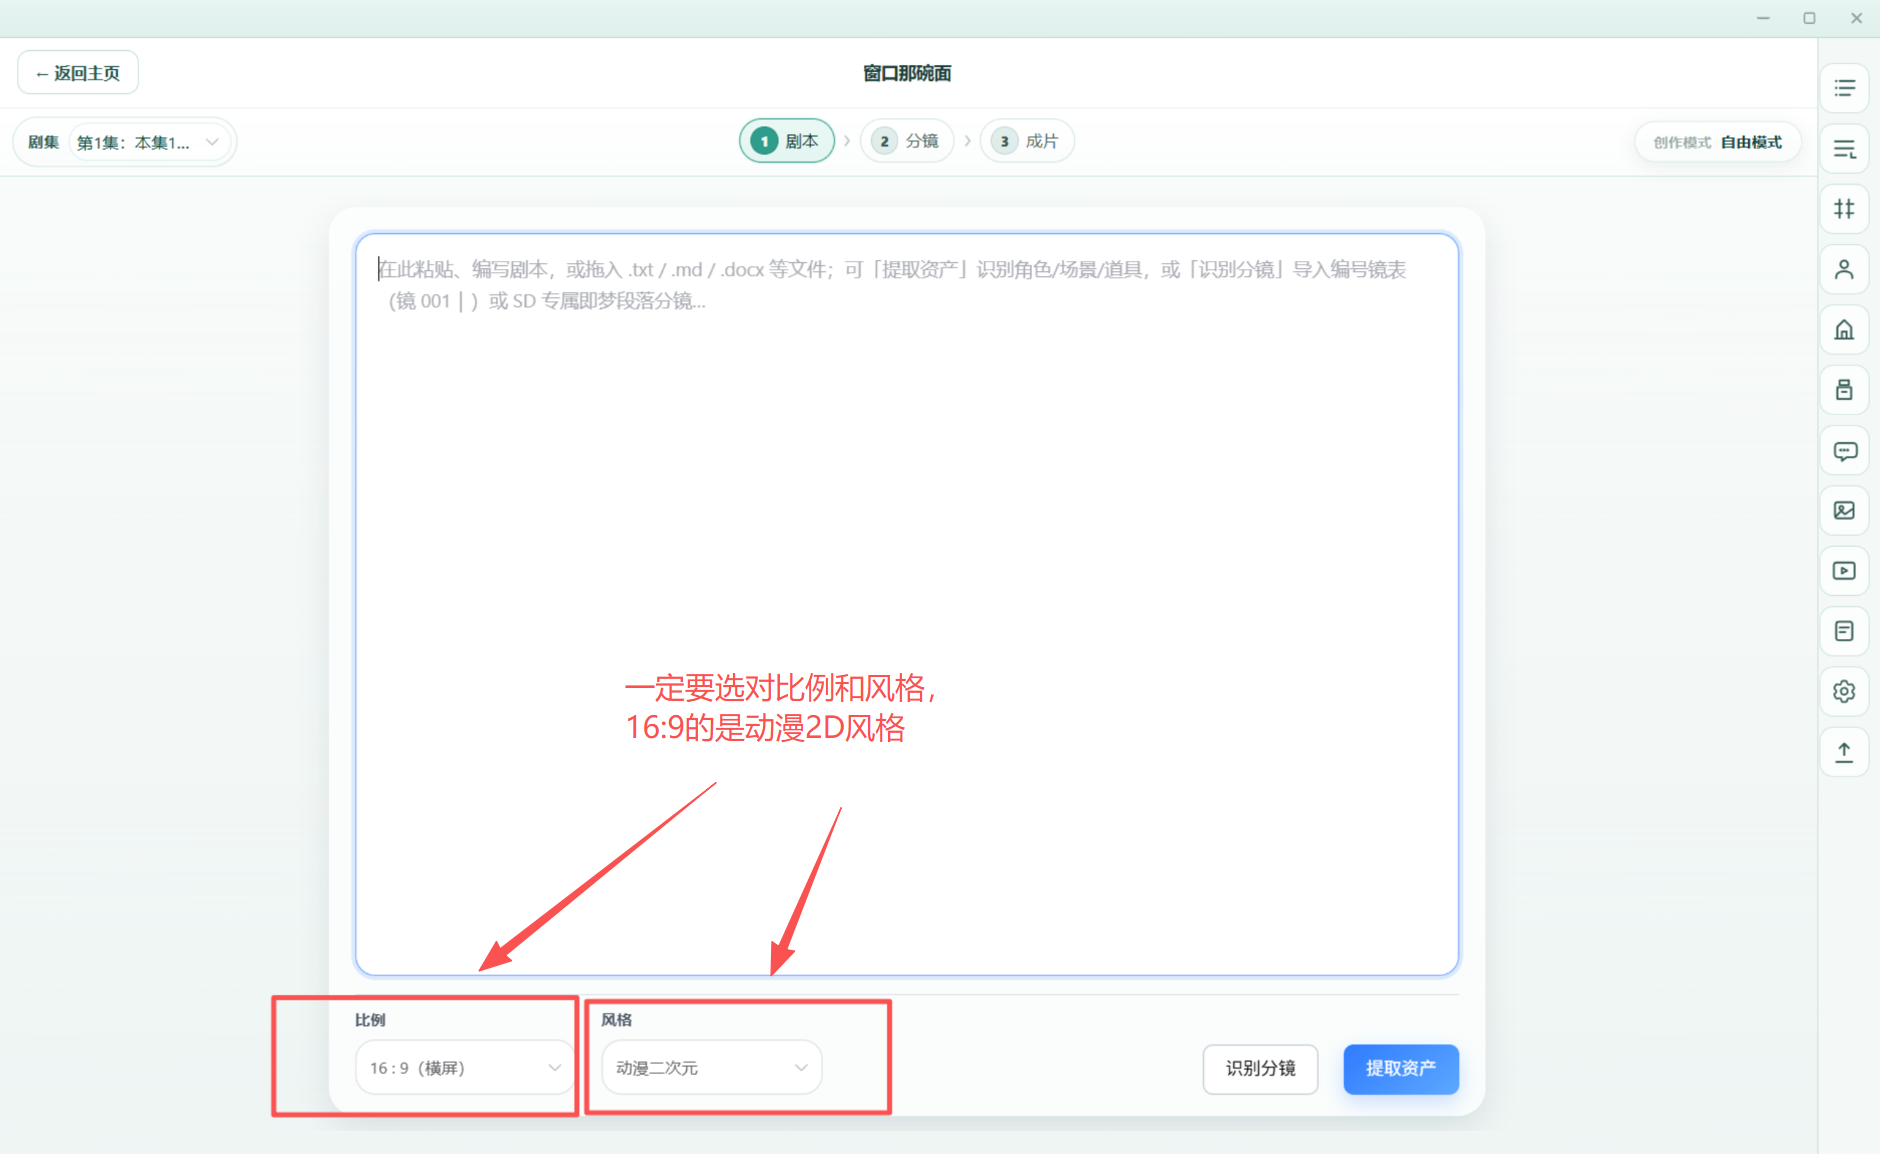Screen dimensions: 1880x1154
Task: Open the paragraph wrap list icon
Action: coord(1844,149)
